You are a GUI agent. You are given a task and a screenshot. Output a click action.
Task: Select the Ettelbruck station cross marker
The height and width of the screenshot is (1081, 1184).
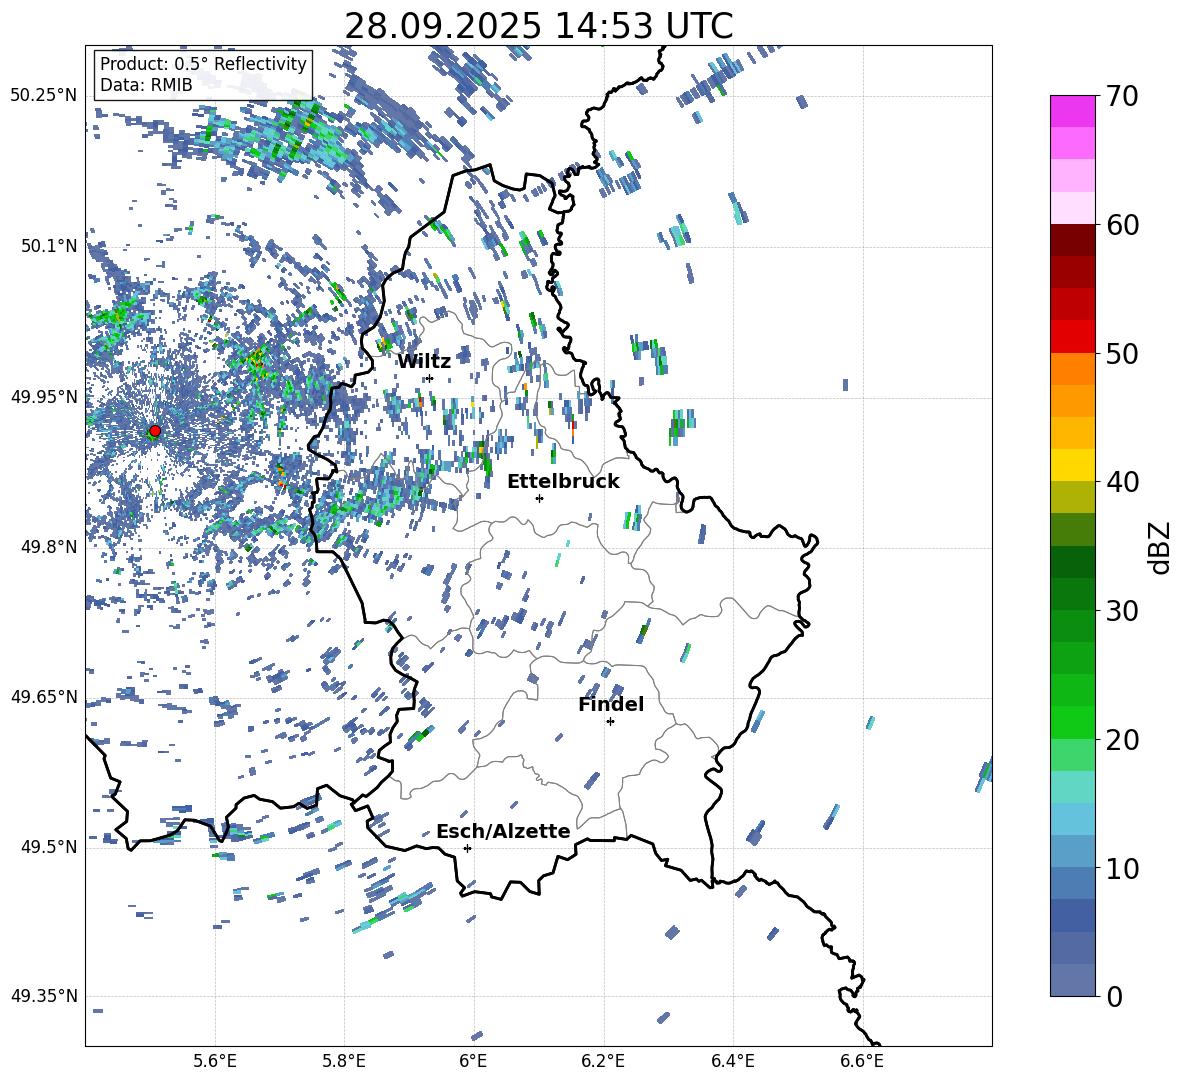tap(539, 498)
